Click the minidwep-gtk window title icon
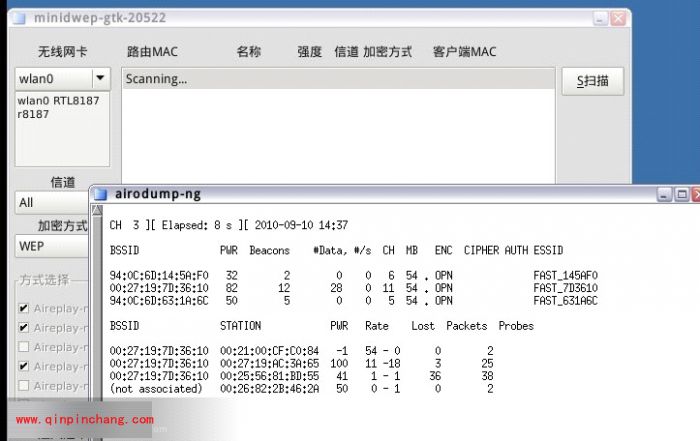 [x=19, y=18]
